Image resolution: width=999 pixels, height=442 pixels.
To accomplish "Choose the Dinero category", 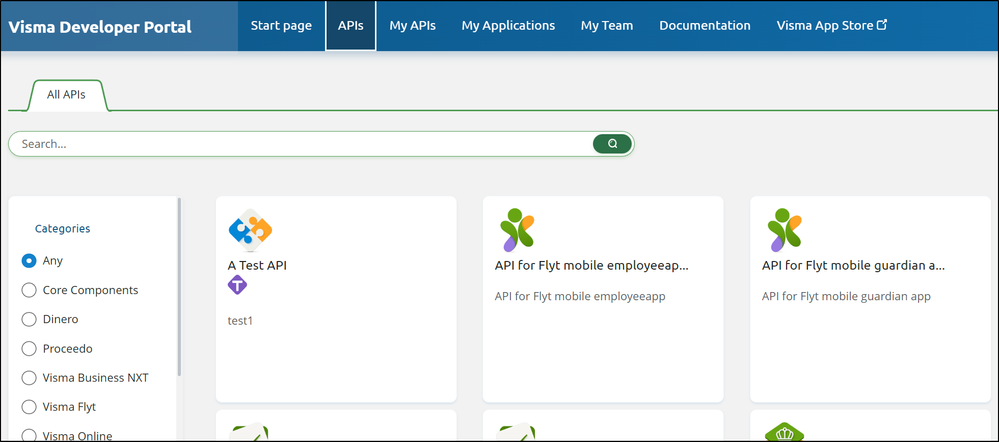I will 29,319.
